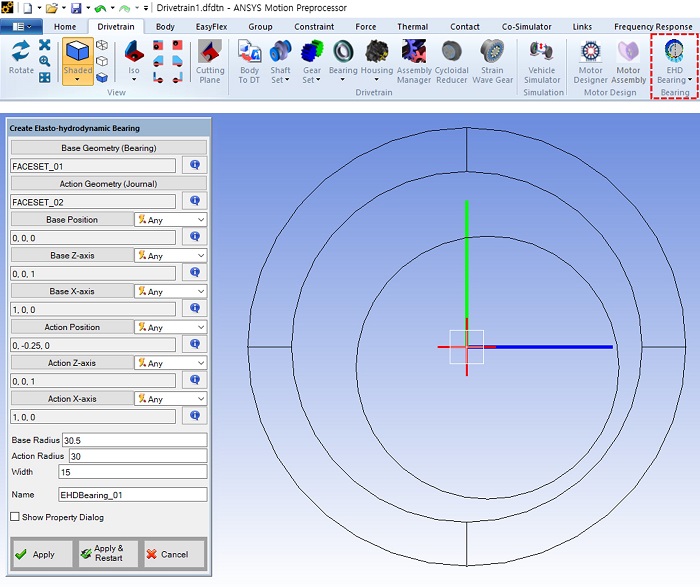700x587 pixels.
Task: Click the Base Radius input field
Action: [134, 440]
